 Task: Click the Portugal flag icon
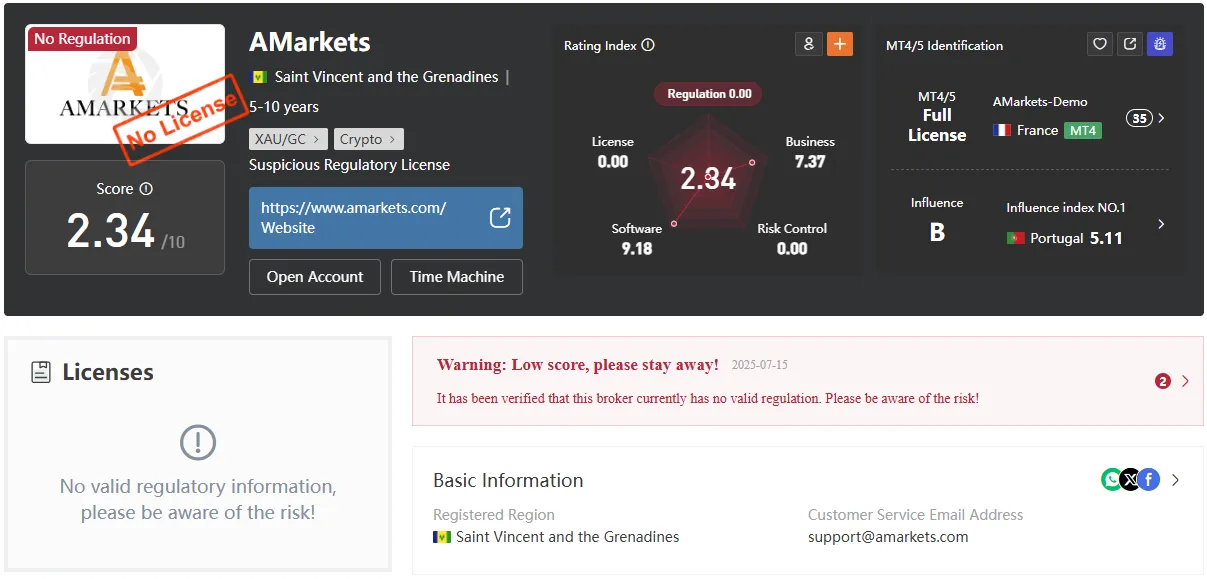(x=1015, y=238)
